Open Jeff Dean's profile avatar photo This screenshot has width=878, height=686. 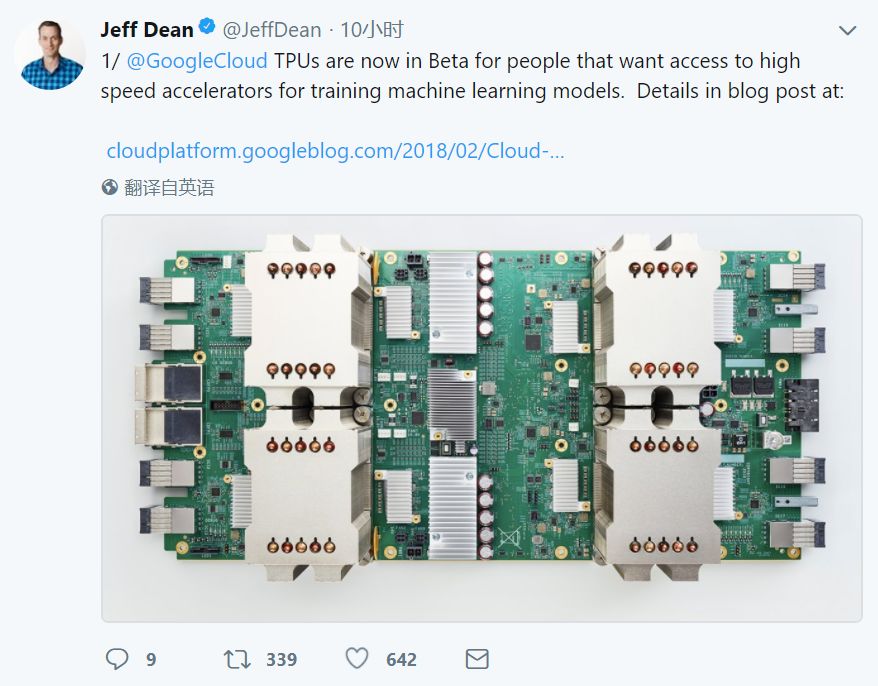tap(50, 54)
